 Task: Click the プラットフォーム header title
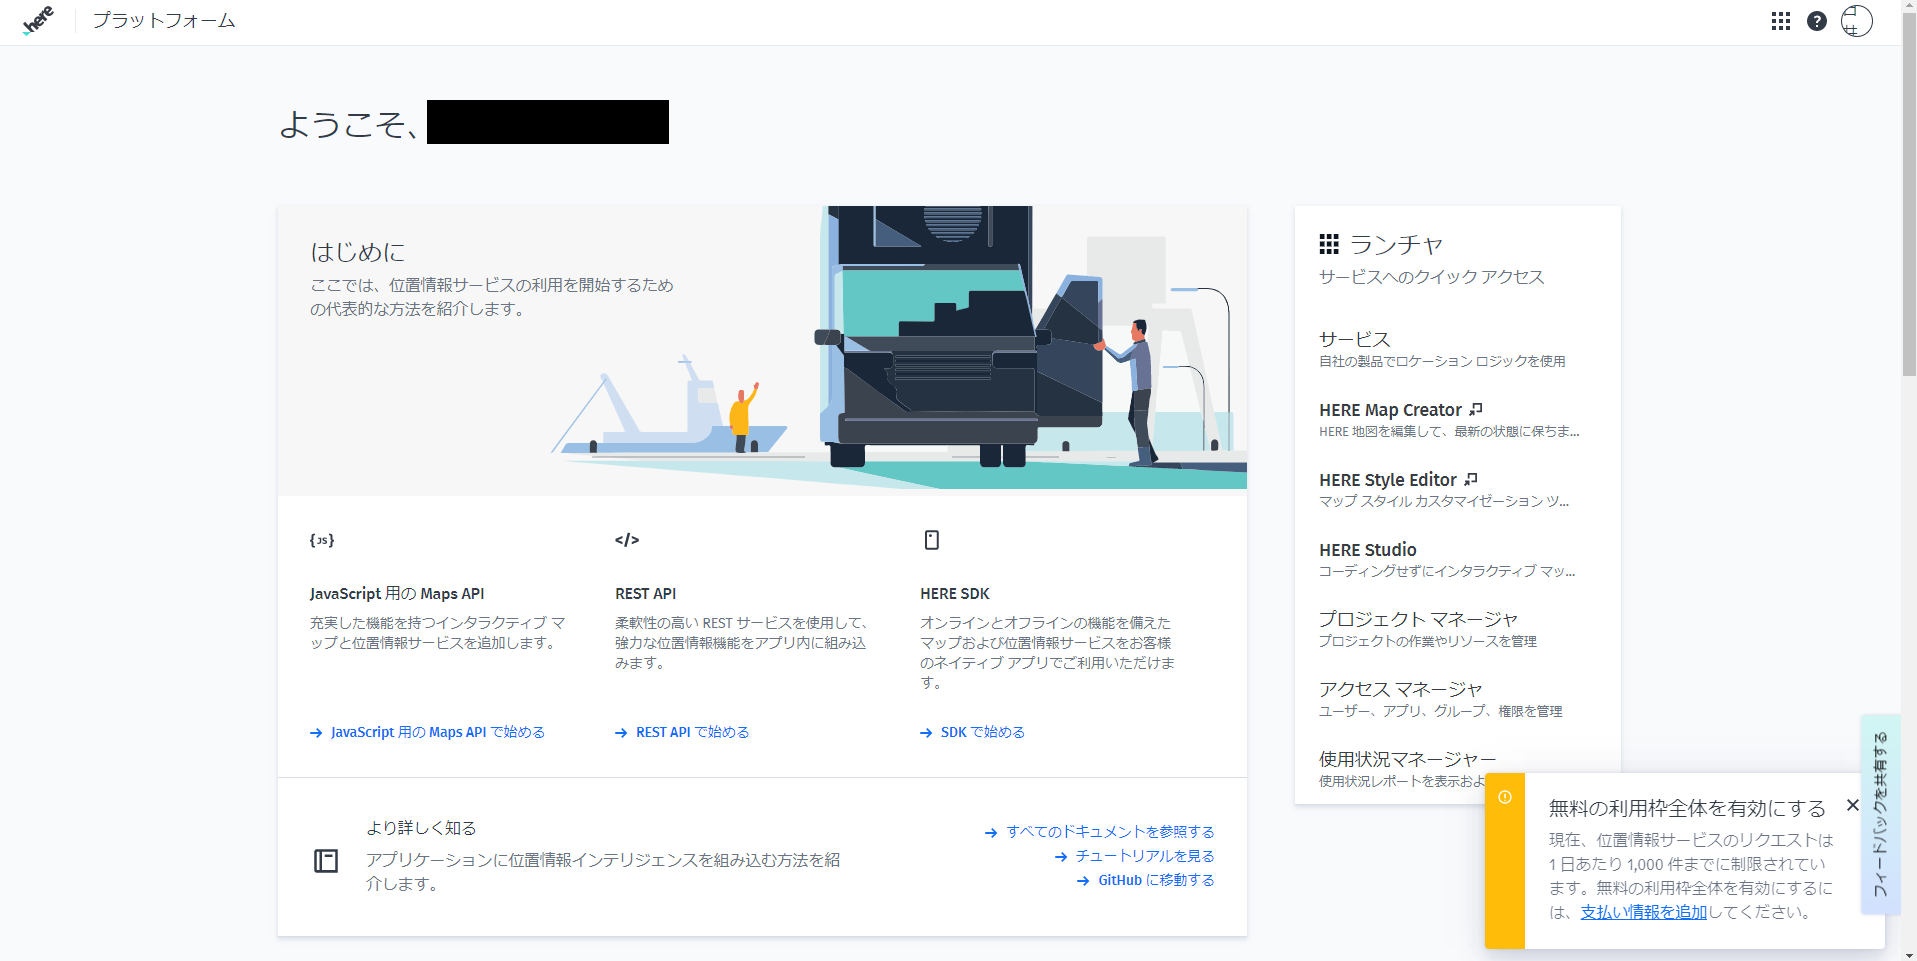tap(164, 20)
